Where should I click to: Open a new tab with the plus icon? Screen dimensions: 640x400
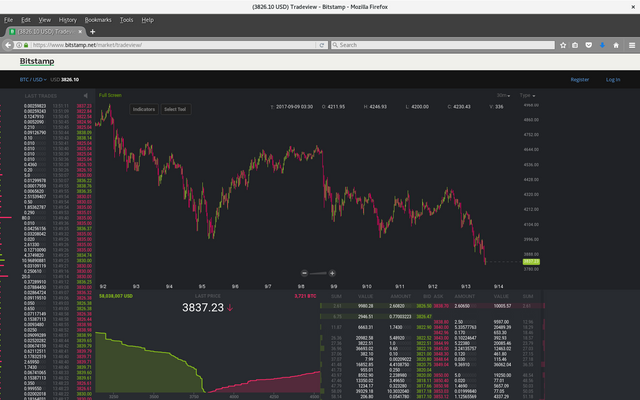pos(93,31)
